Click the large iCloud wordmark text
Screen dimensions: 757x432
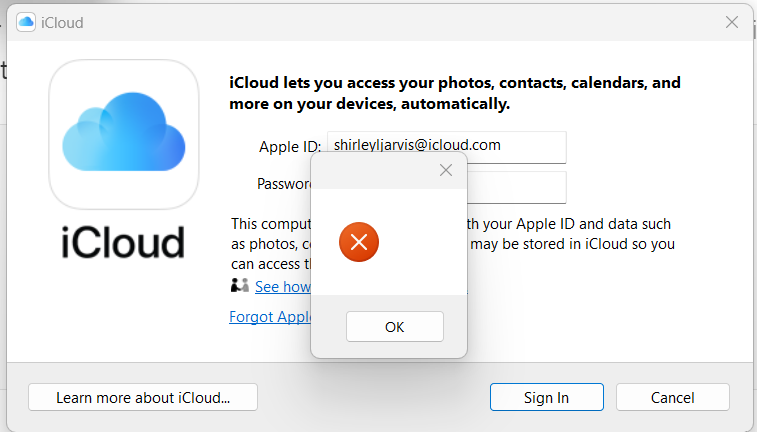click(x=124, y=243)
